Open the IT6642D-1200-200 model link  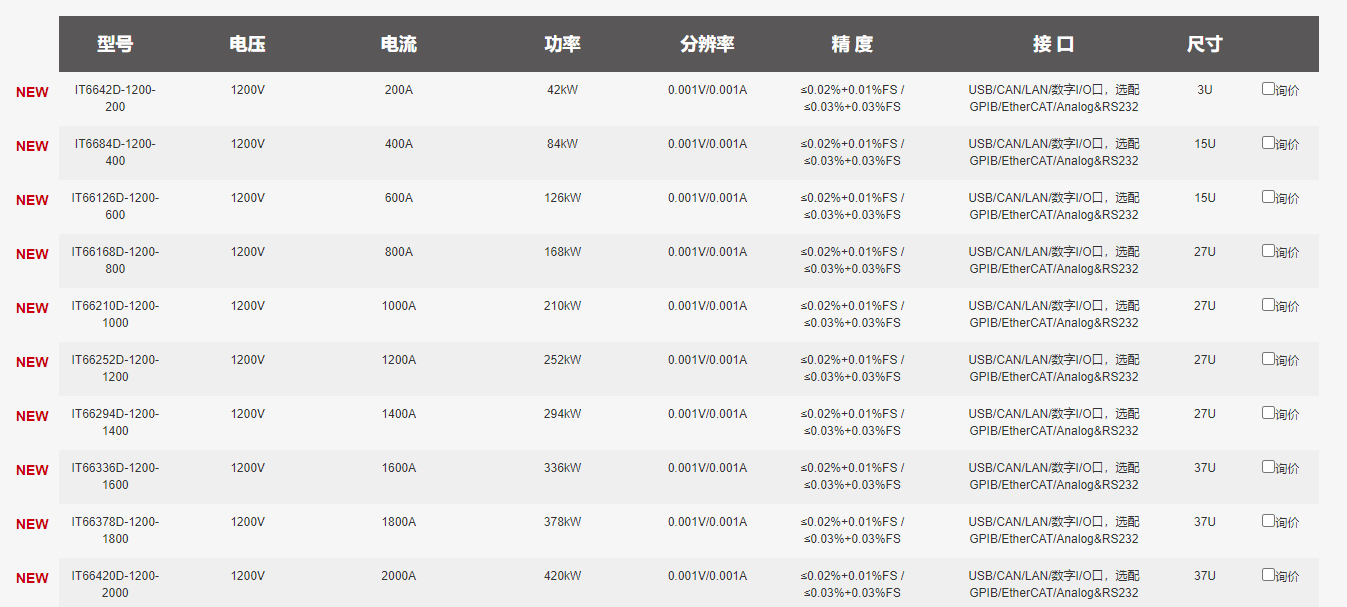click(115, 98)
